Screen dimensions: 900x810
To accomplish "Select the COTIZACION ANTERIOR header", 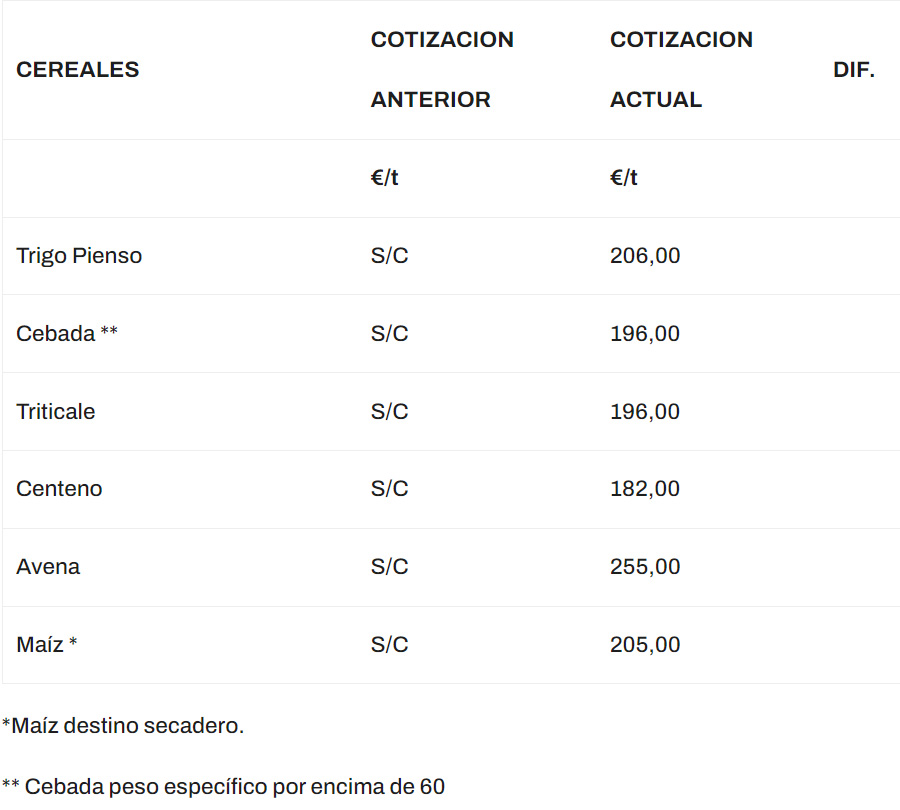I will [x=441, y=70].
